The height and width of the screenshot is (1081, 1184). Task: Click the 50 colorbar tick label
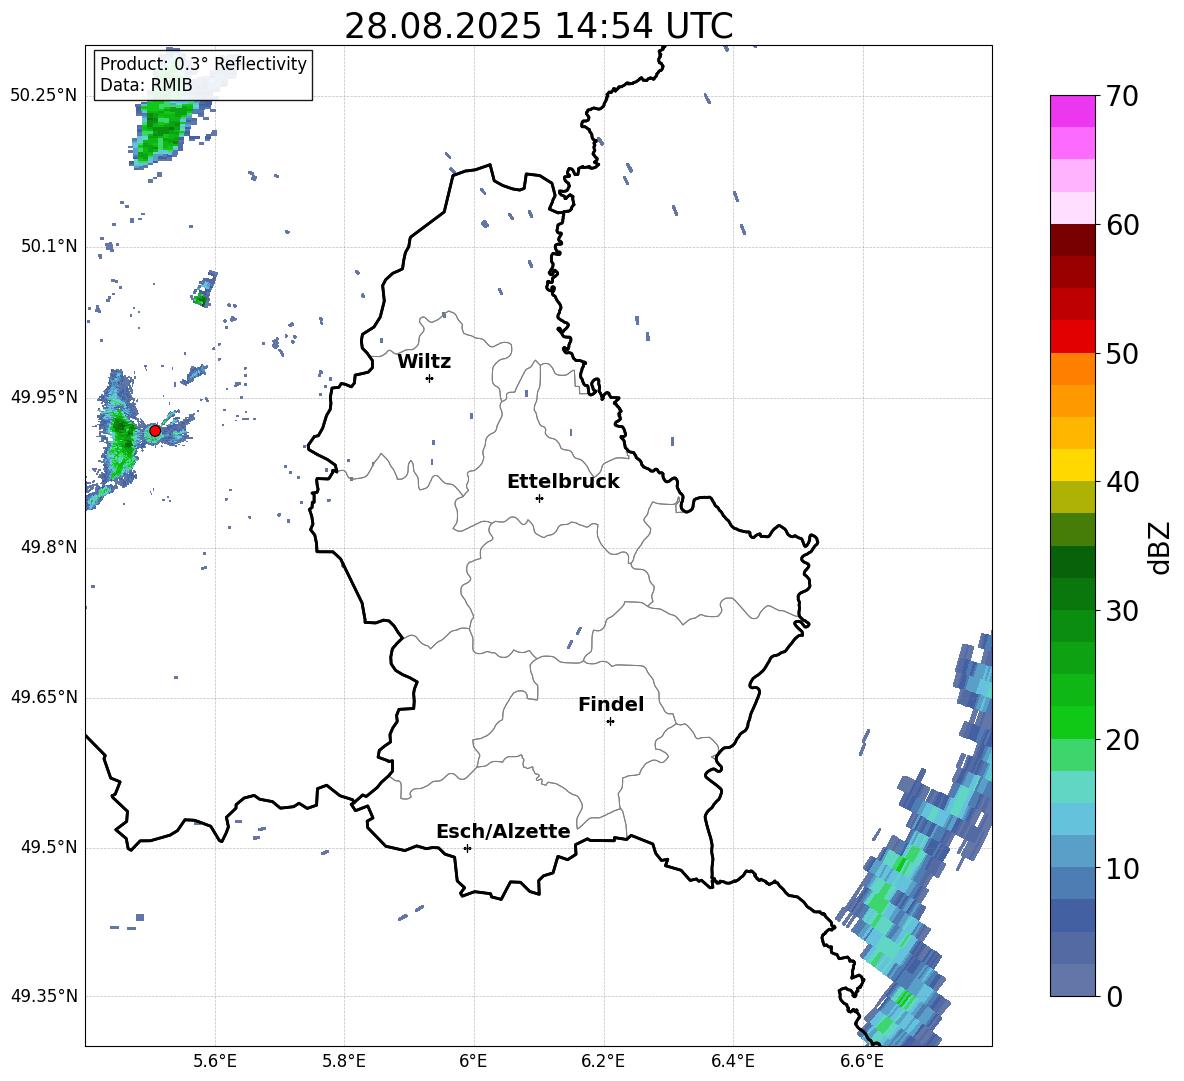point(1122,354)
